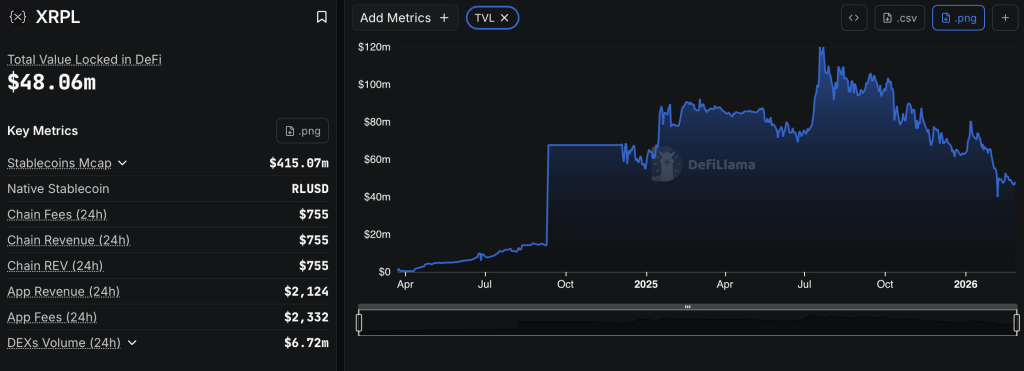
Task: Download Key Metrics as .png
Action: 302,131
